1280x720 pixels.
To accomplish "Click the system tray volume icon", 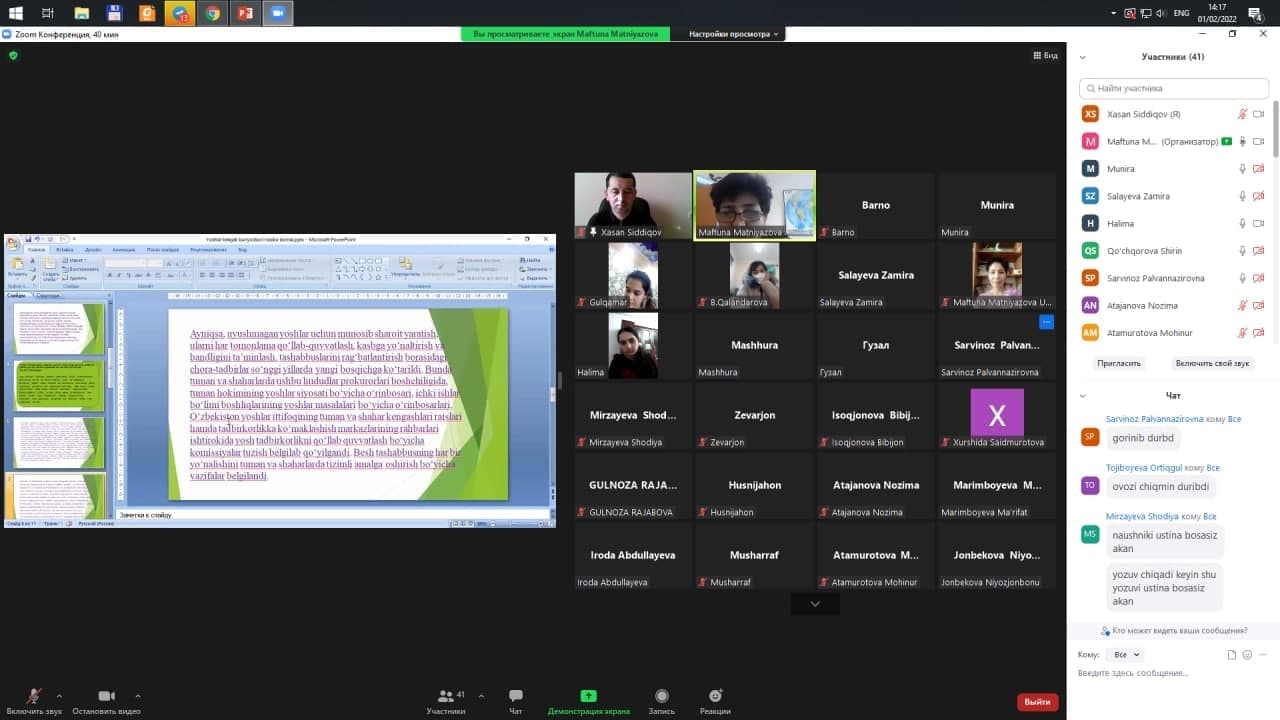I will [x=1161, y=13].
